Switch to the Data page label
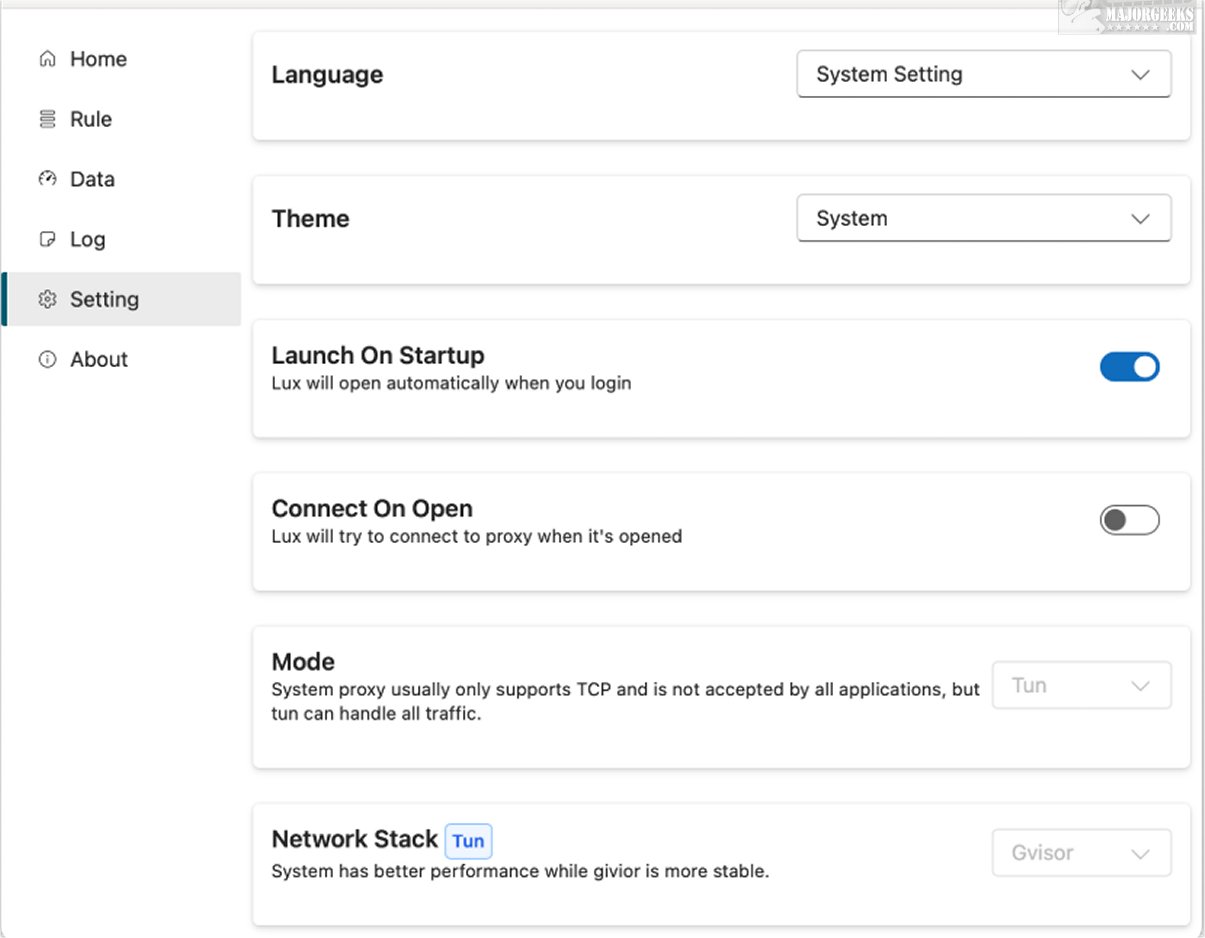The height and width of the screenshot is (938, 1205). (x=92, y=179)
